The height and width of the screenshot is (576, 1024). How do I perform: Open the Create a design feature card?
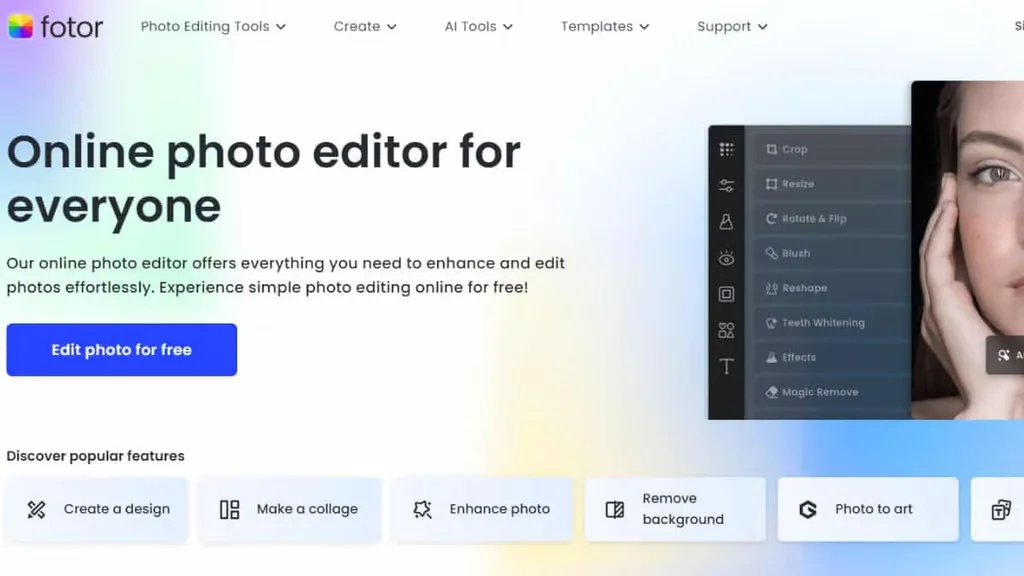[97, 509]
